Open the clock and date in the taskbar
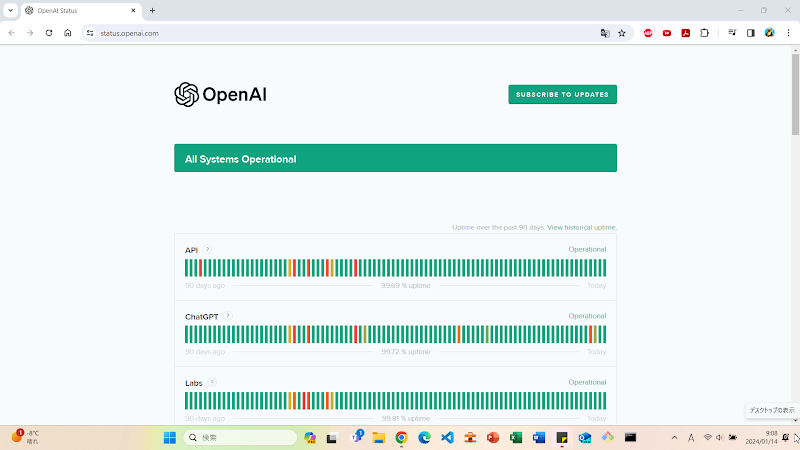This screenshot has height=450, width=800. (761, 437)
